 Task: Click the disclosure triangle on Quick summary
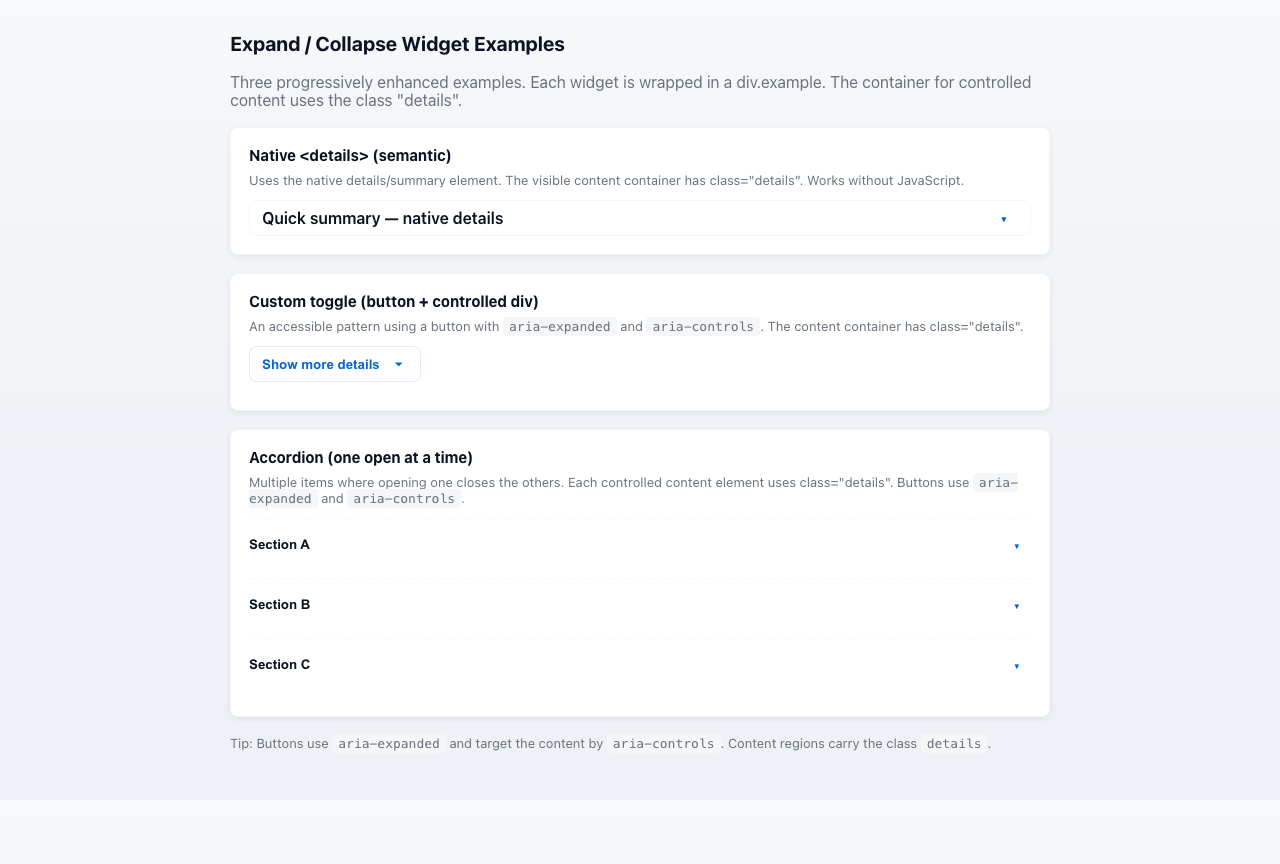click(x=1004, y=218)
